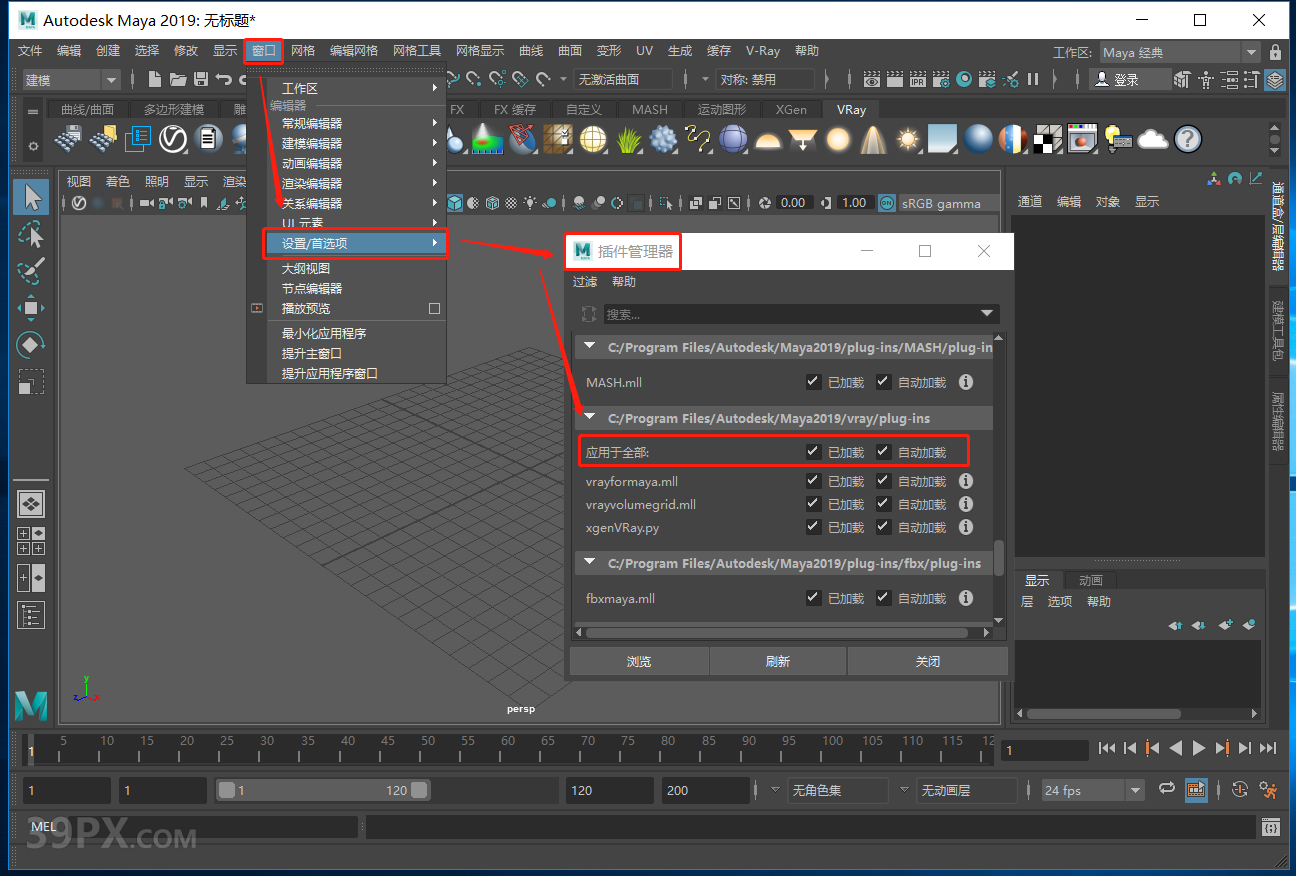Toggle the sRGB gamma ON button

886,202
